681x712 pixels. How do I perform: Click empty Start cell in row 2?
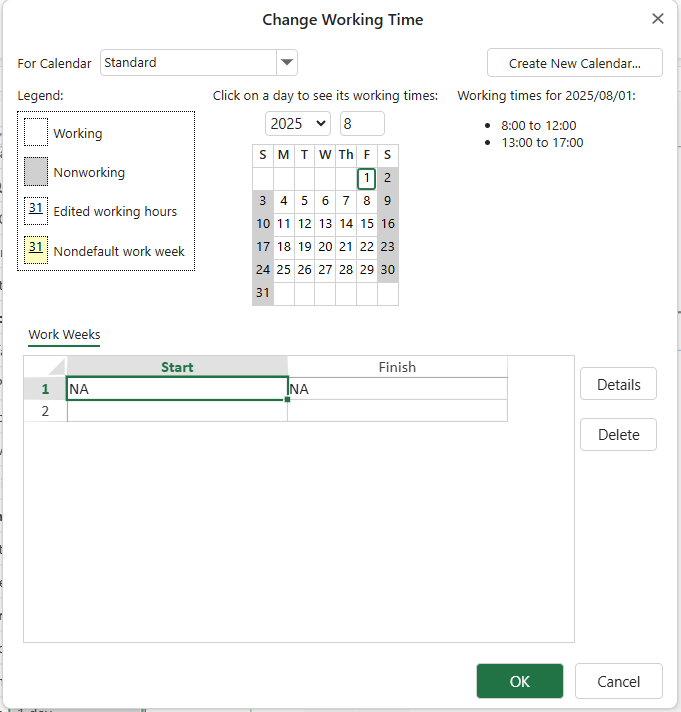point(177,411)
